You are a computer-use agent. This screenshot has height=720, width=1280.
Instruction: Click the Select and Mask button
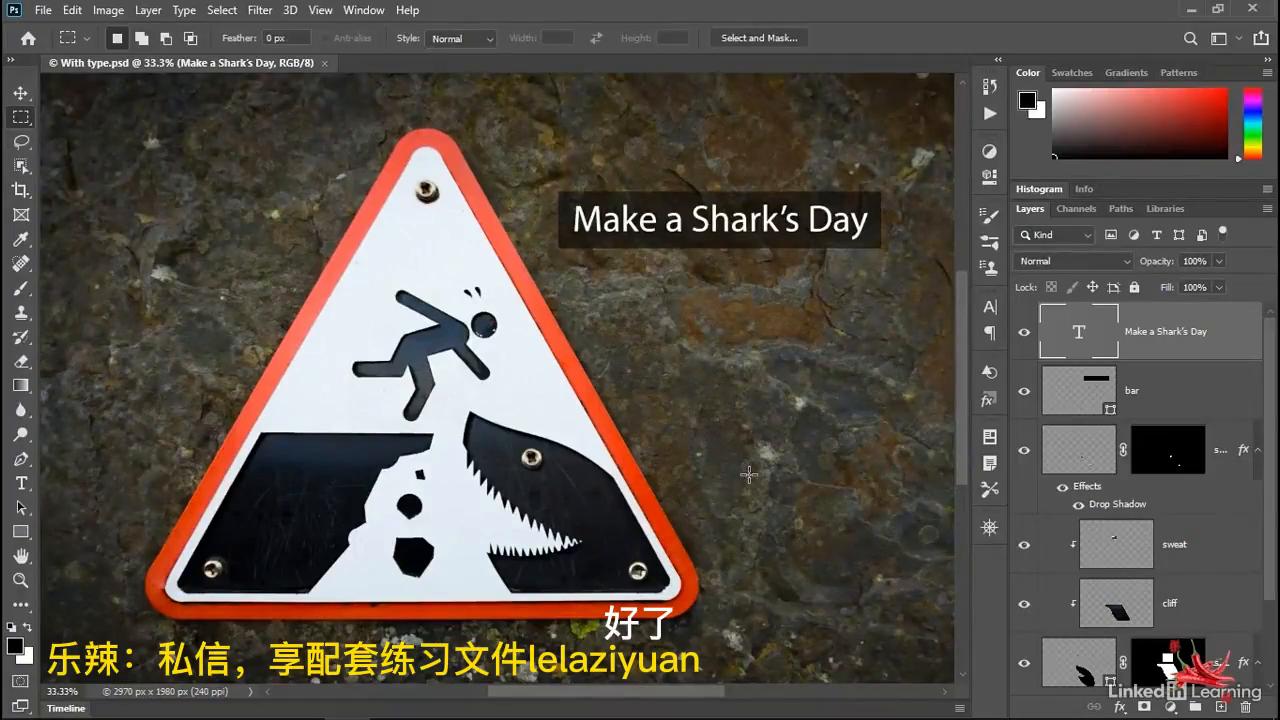(x=759, y=37)
